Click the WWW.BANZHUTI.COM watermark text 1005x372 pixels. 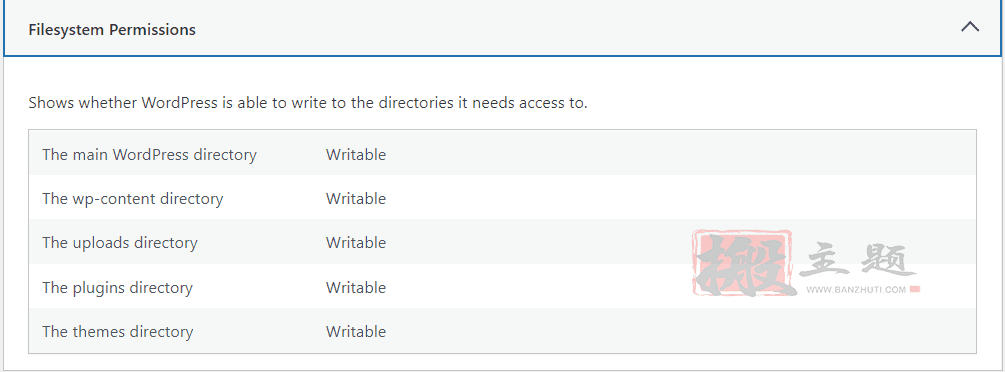(856, 290)
